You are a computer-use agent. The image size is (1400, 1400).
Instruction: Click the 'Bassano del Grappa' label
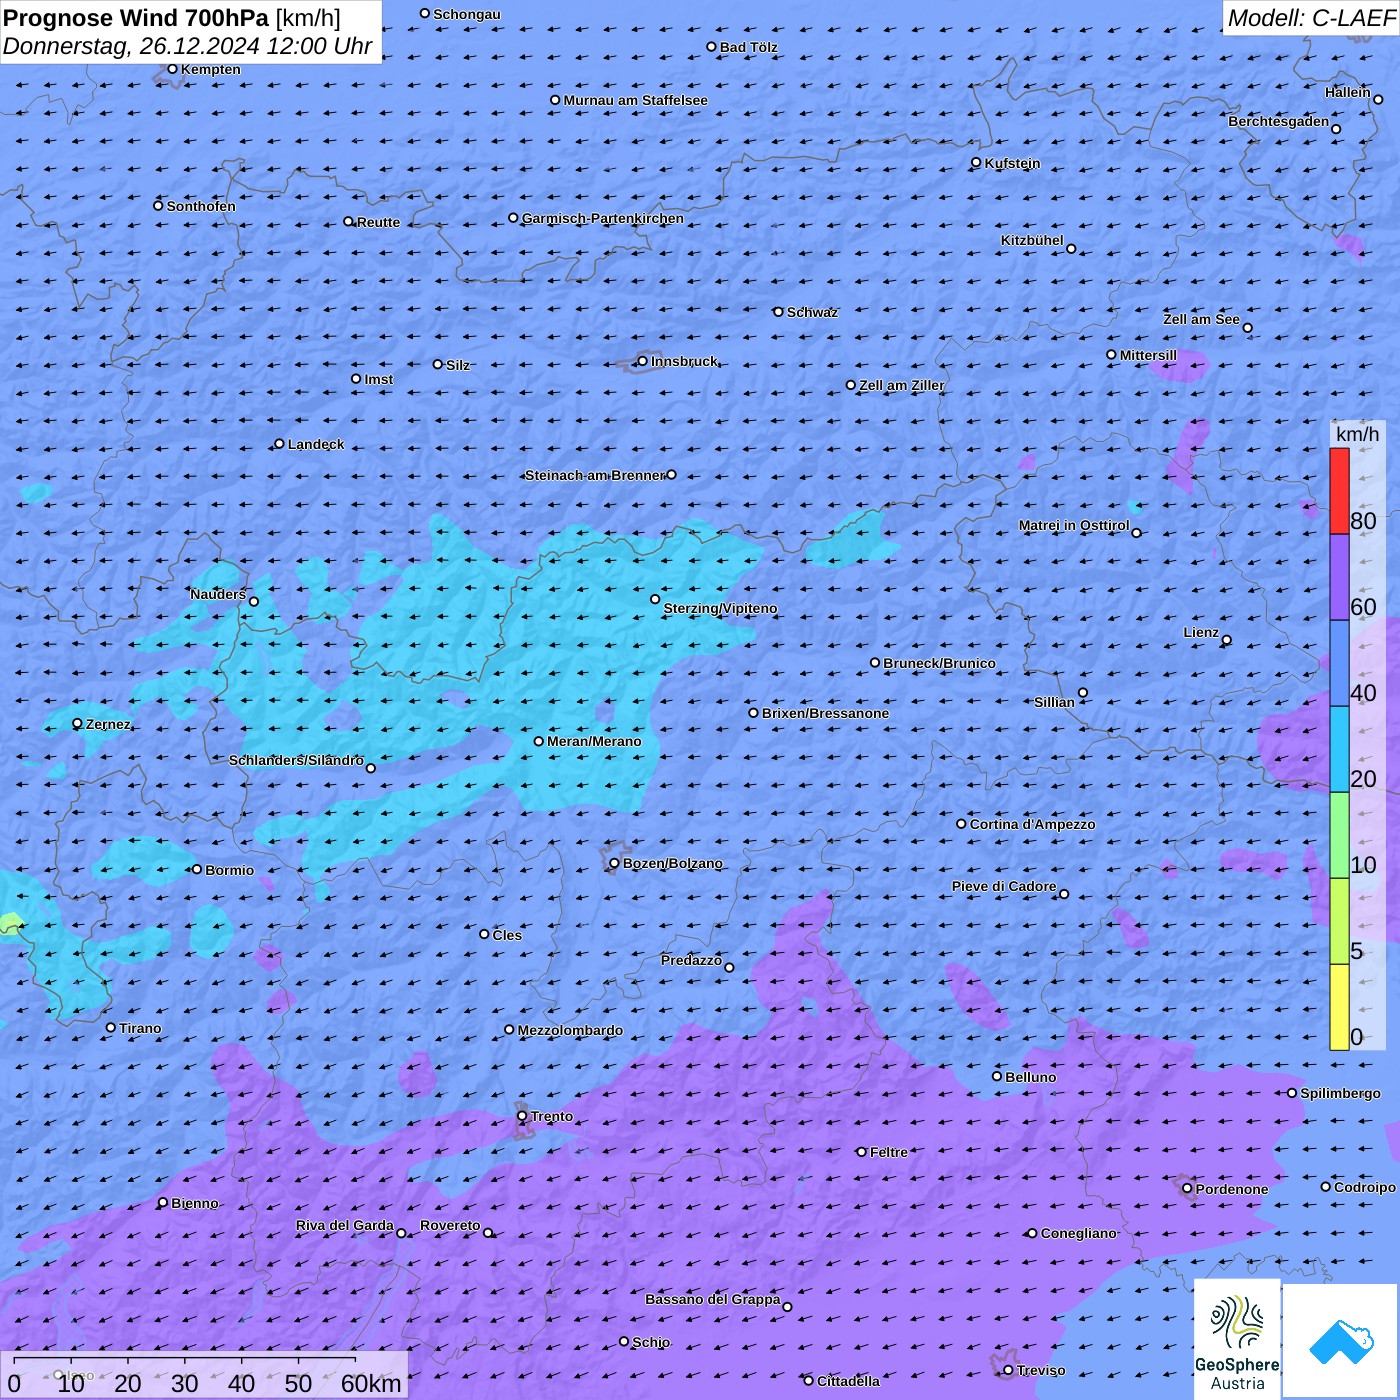tap(713, 1299)
